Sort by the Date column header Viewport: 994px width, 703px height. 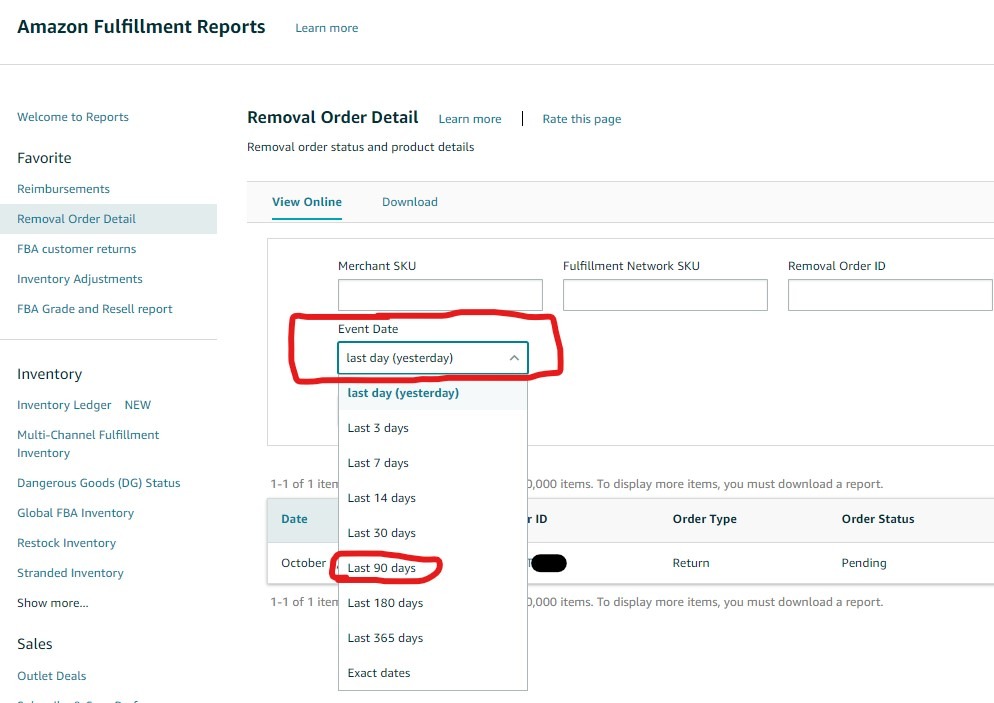294,519
